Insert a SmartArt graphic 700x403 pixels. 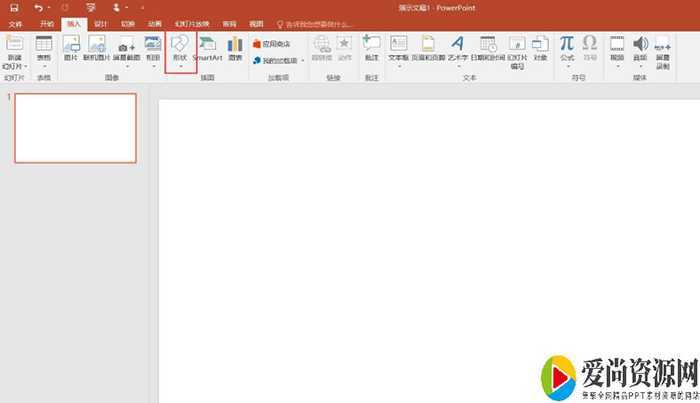208,49
